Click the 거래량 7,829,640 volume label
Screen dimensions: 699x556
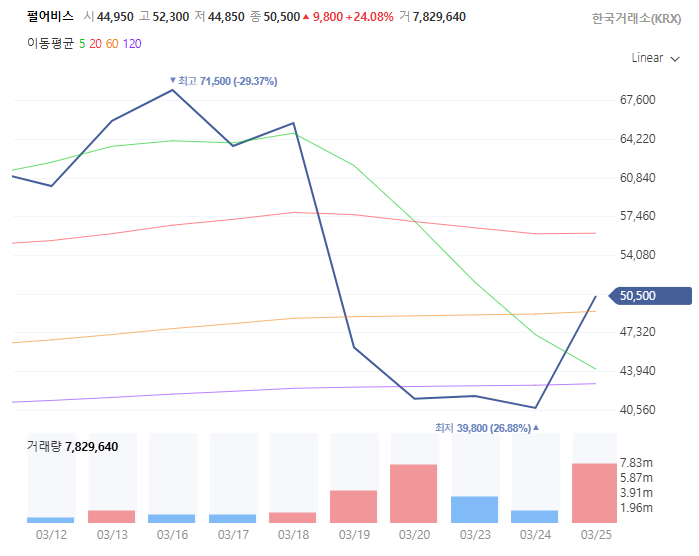click(x=72, y=447)
